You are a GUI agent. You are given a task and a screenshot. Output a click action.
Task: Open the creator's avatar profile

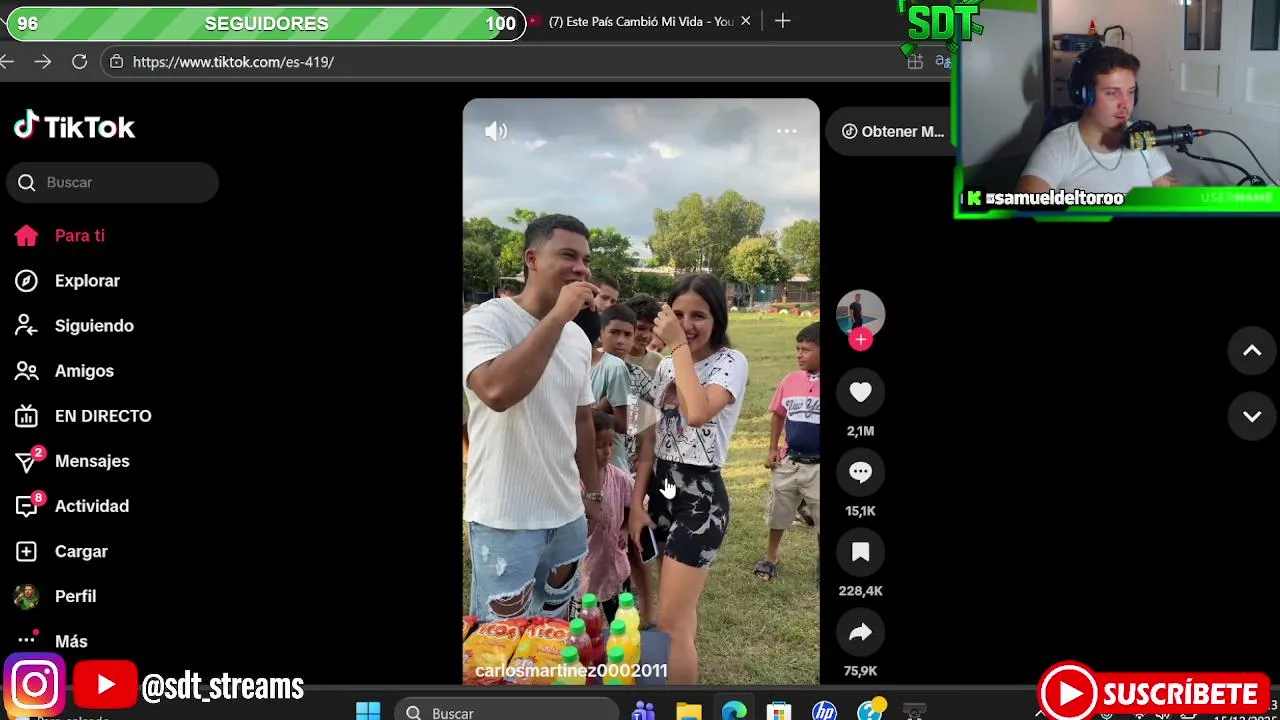pyautogui.click(x=860, y=314)
